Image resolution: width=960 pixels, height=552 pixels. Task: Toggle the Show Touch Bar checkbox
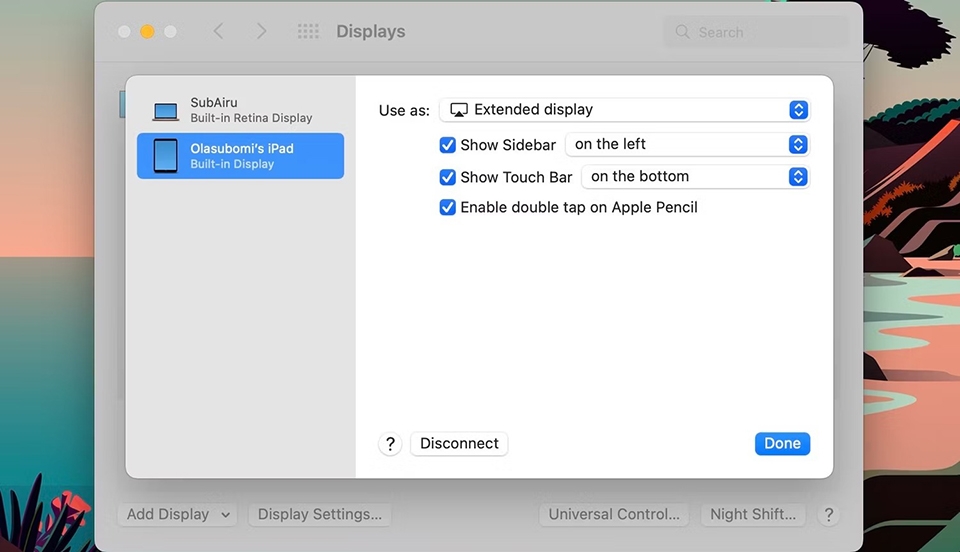click(x=448, y=177)
